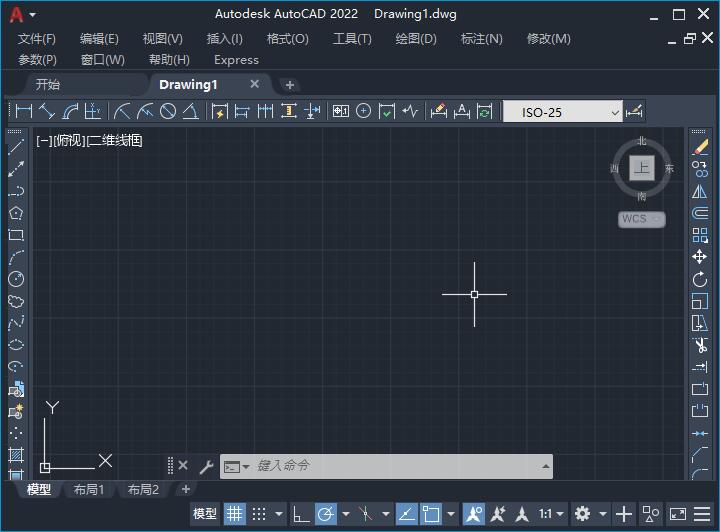The image size is (720, 532).
Task: Toggle isometric drafting in status bar
Action: (x=366, y=514)
